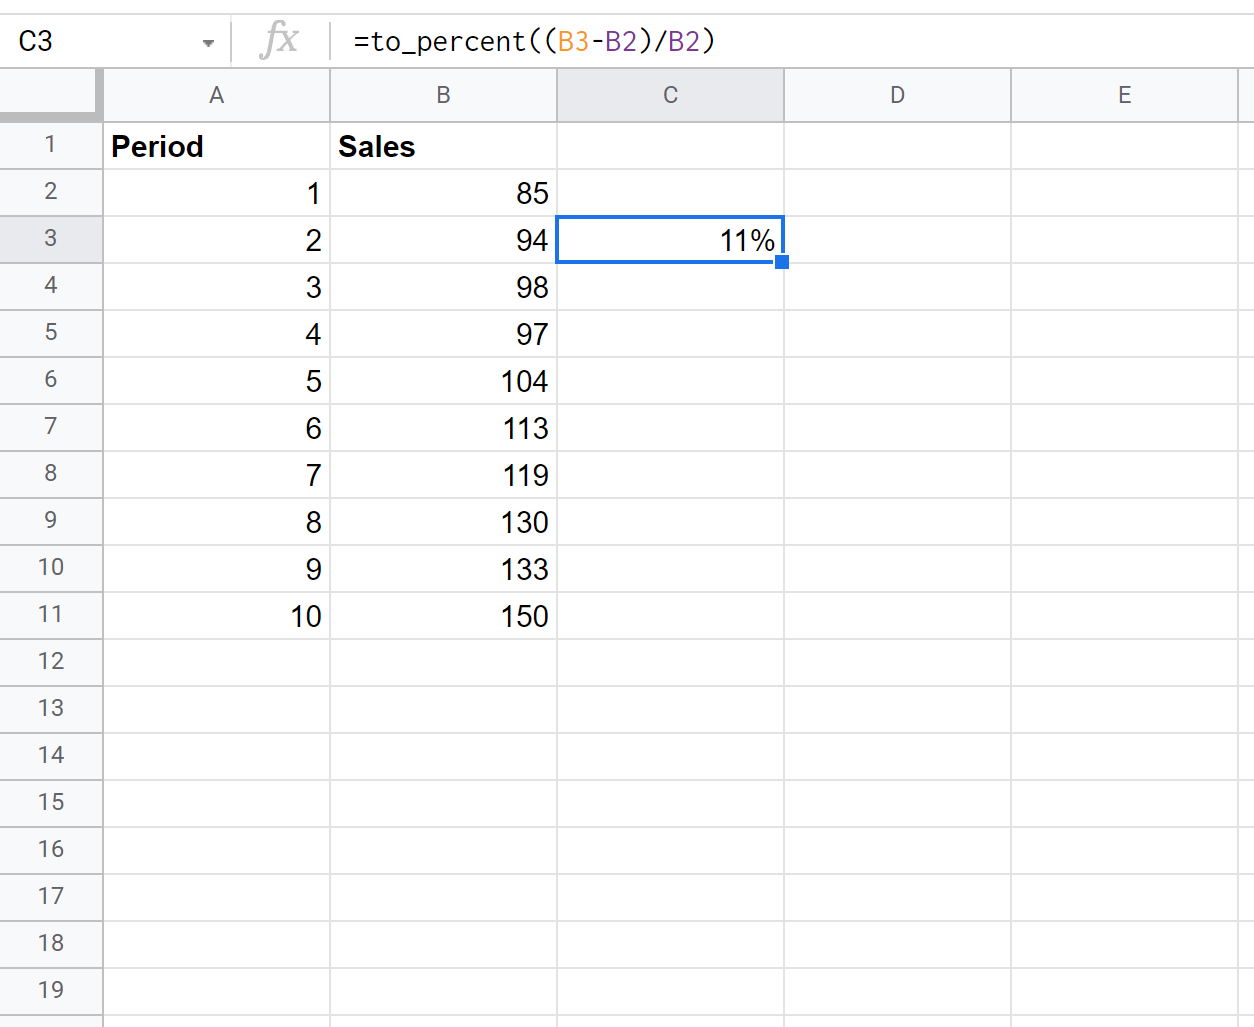Select column D header
The image size is (1254, 1027).
coord(897,95)
